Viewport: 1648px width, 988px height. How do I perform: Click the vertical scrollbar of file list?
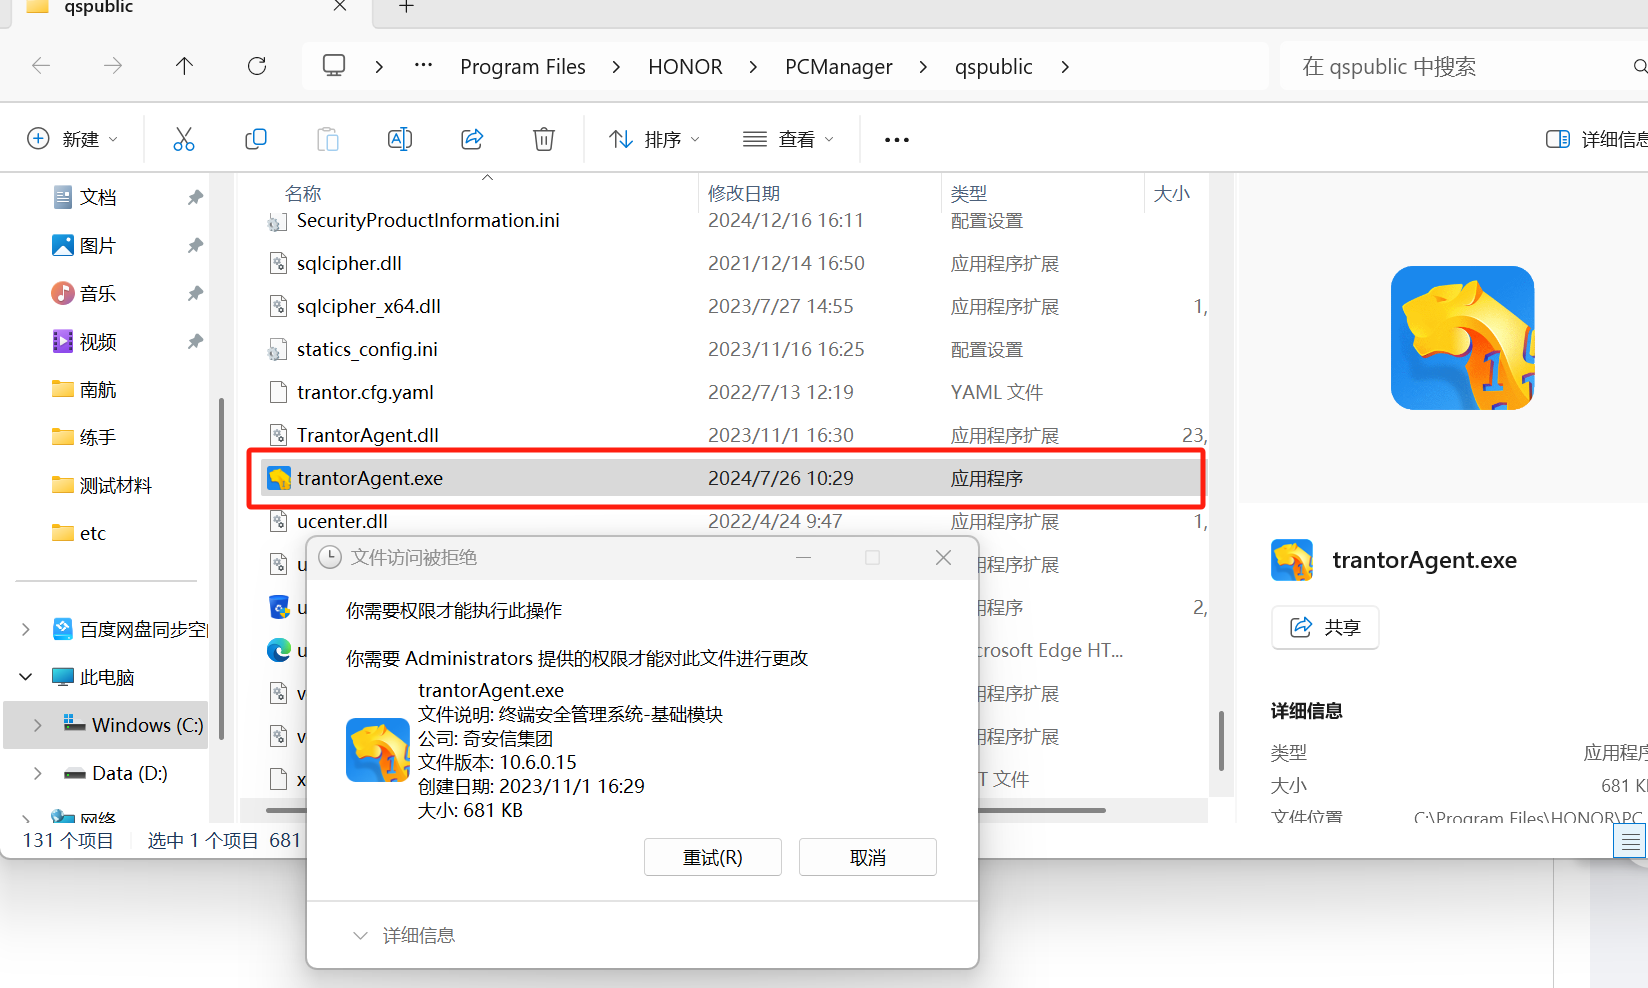tap(1221, 740)
